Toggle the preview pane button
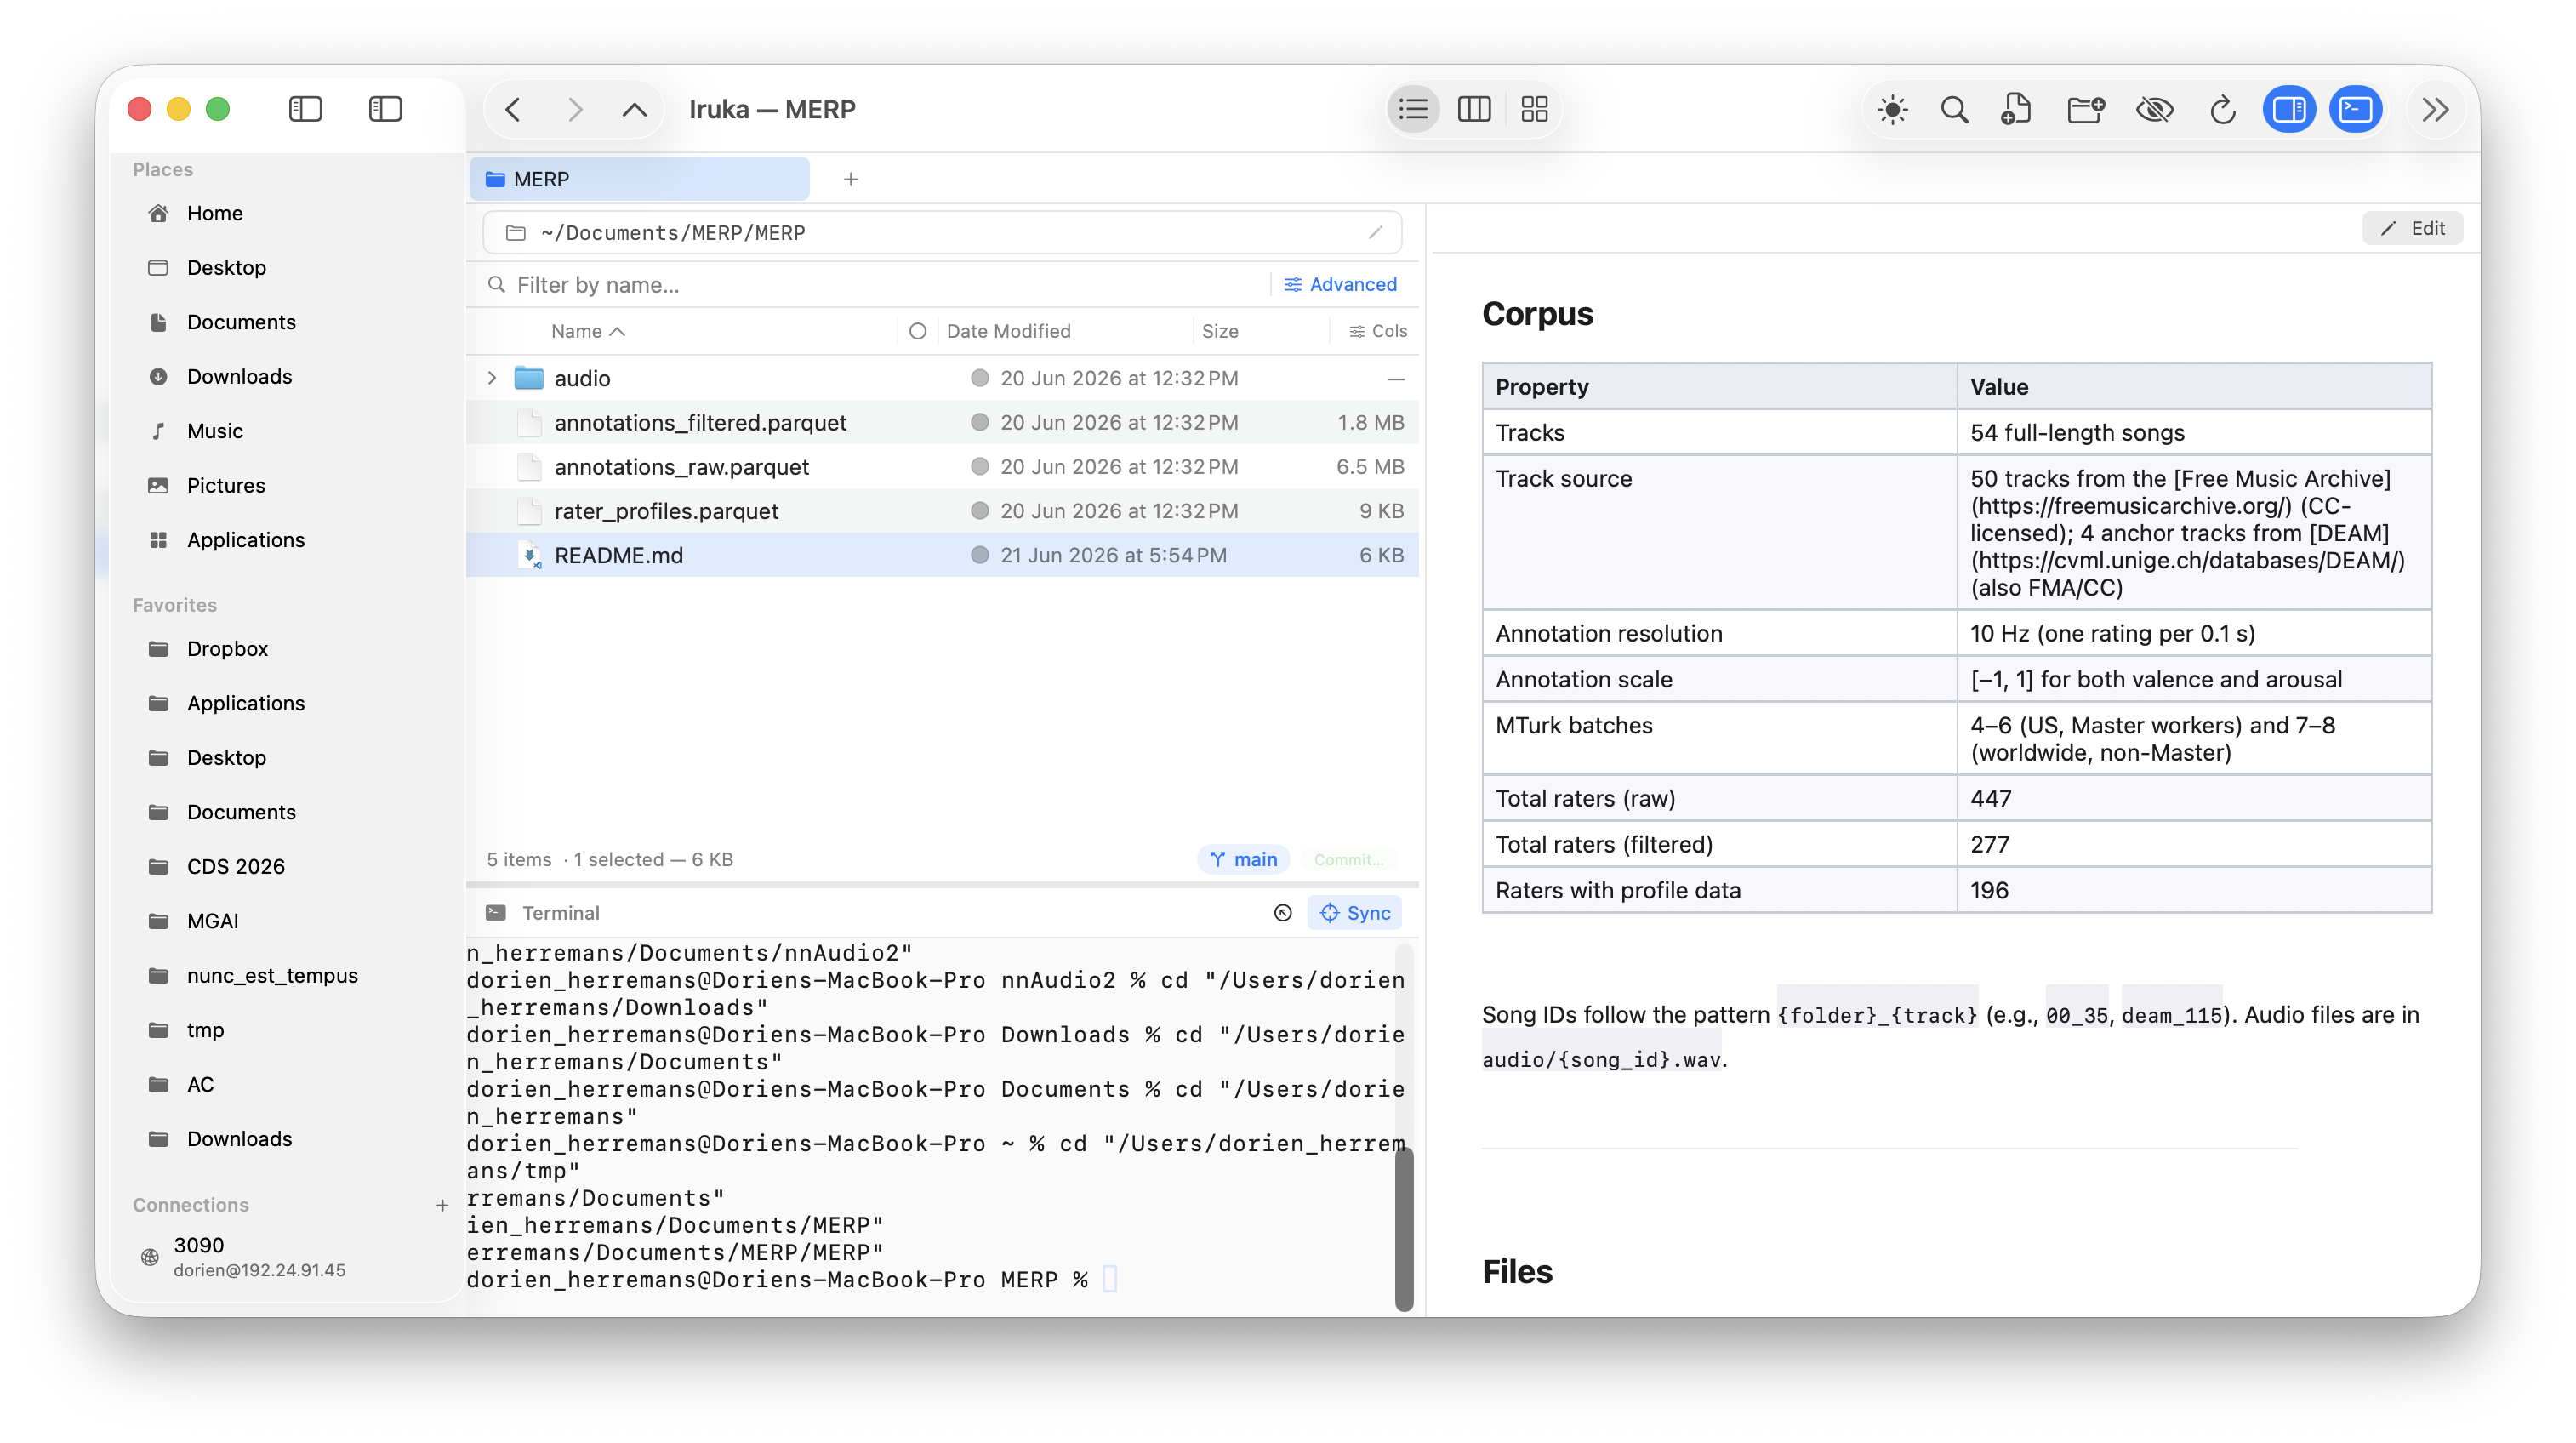This screenshot has width=2576, height=1443. [x=2289, y=109]
